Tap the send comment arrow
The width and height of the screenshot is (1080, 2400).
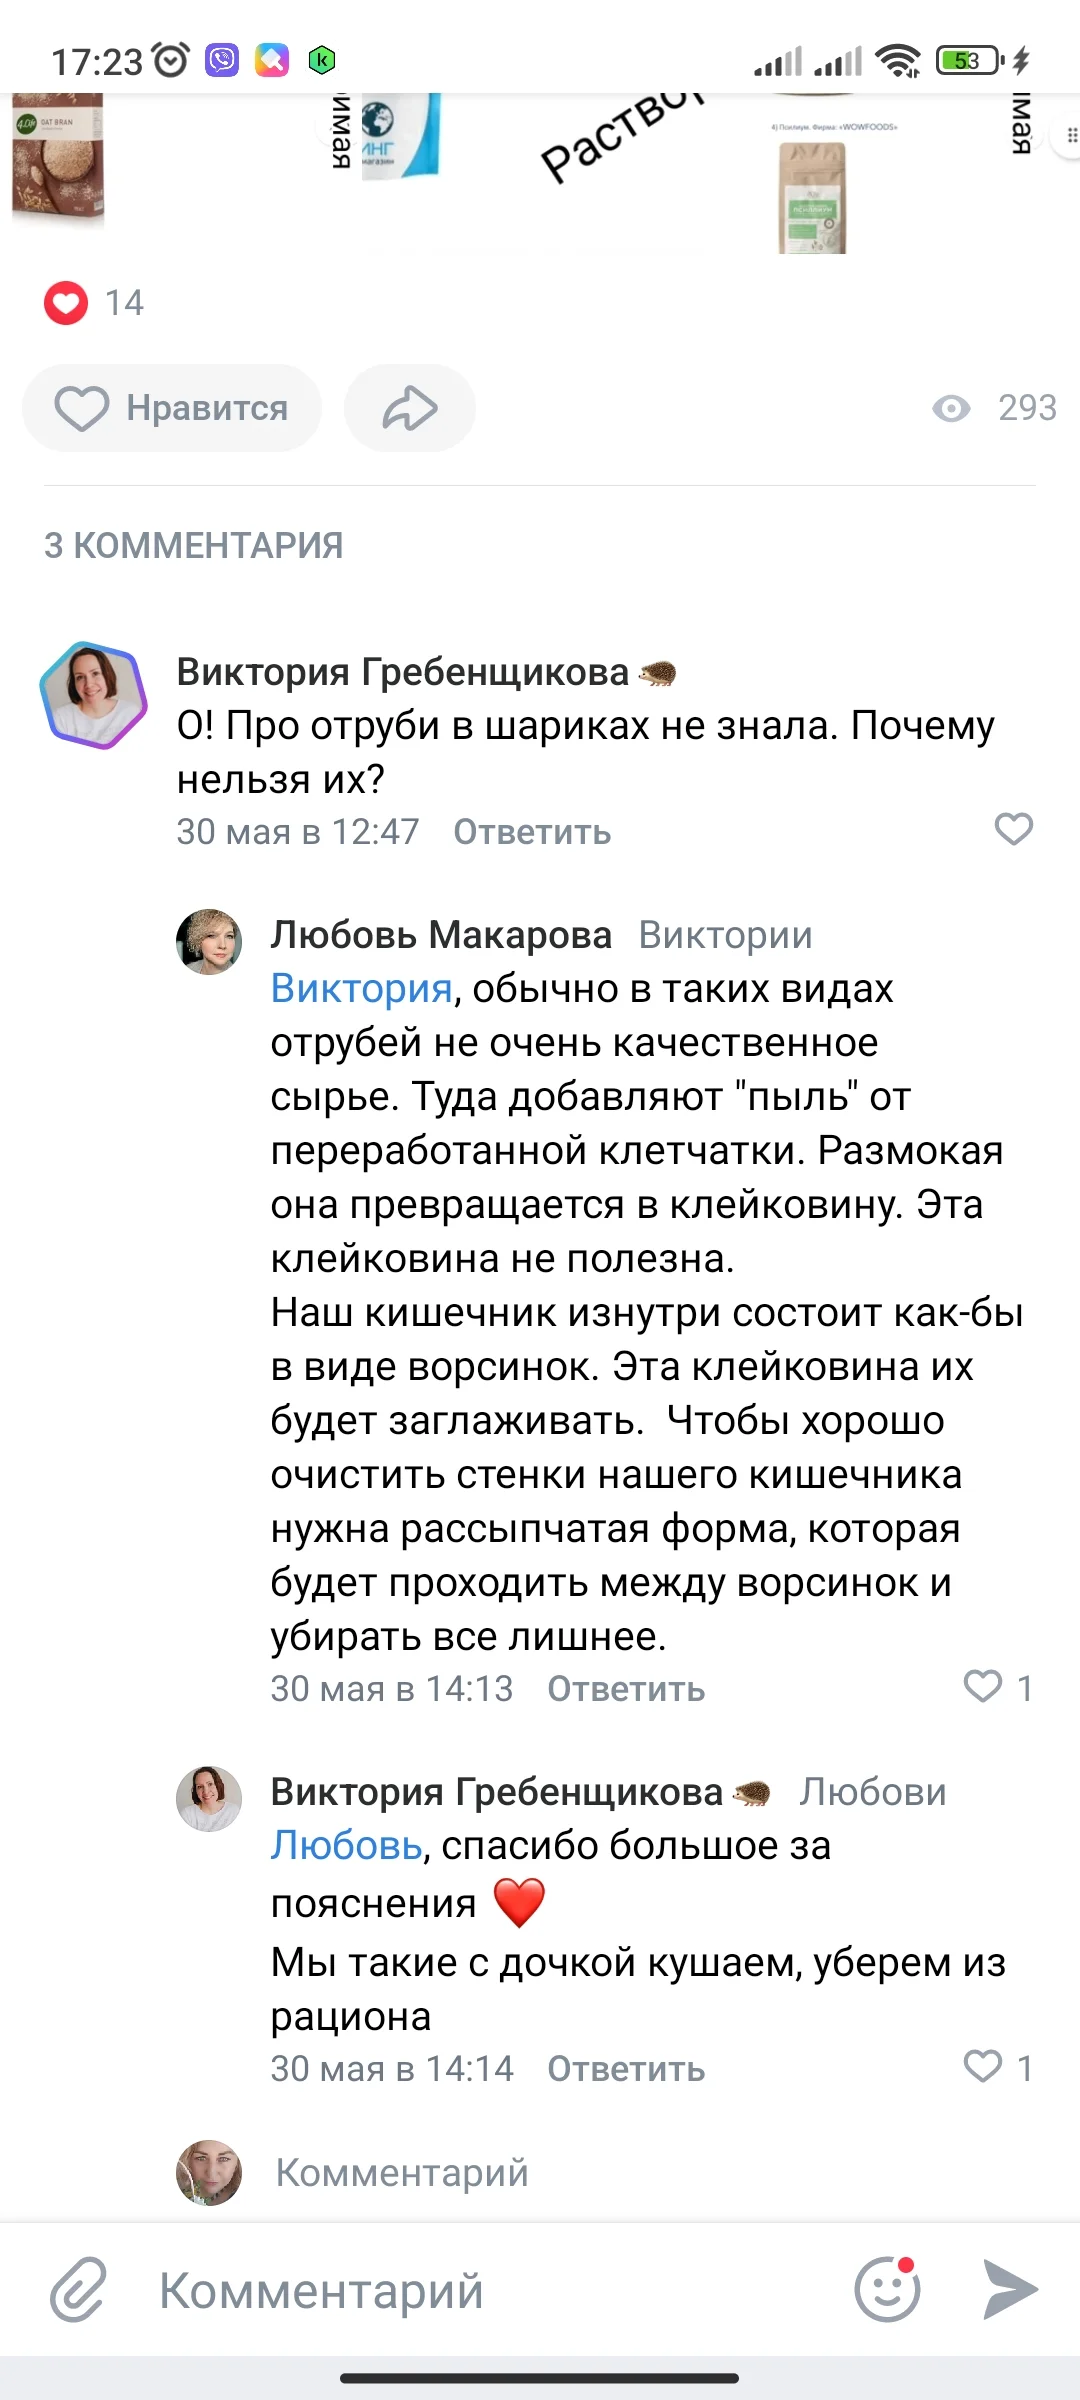click(1010, 2288)
